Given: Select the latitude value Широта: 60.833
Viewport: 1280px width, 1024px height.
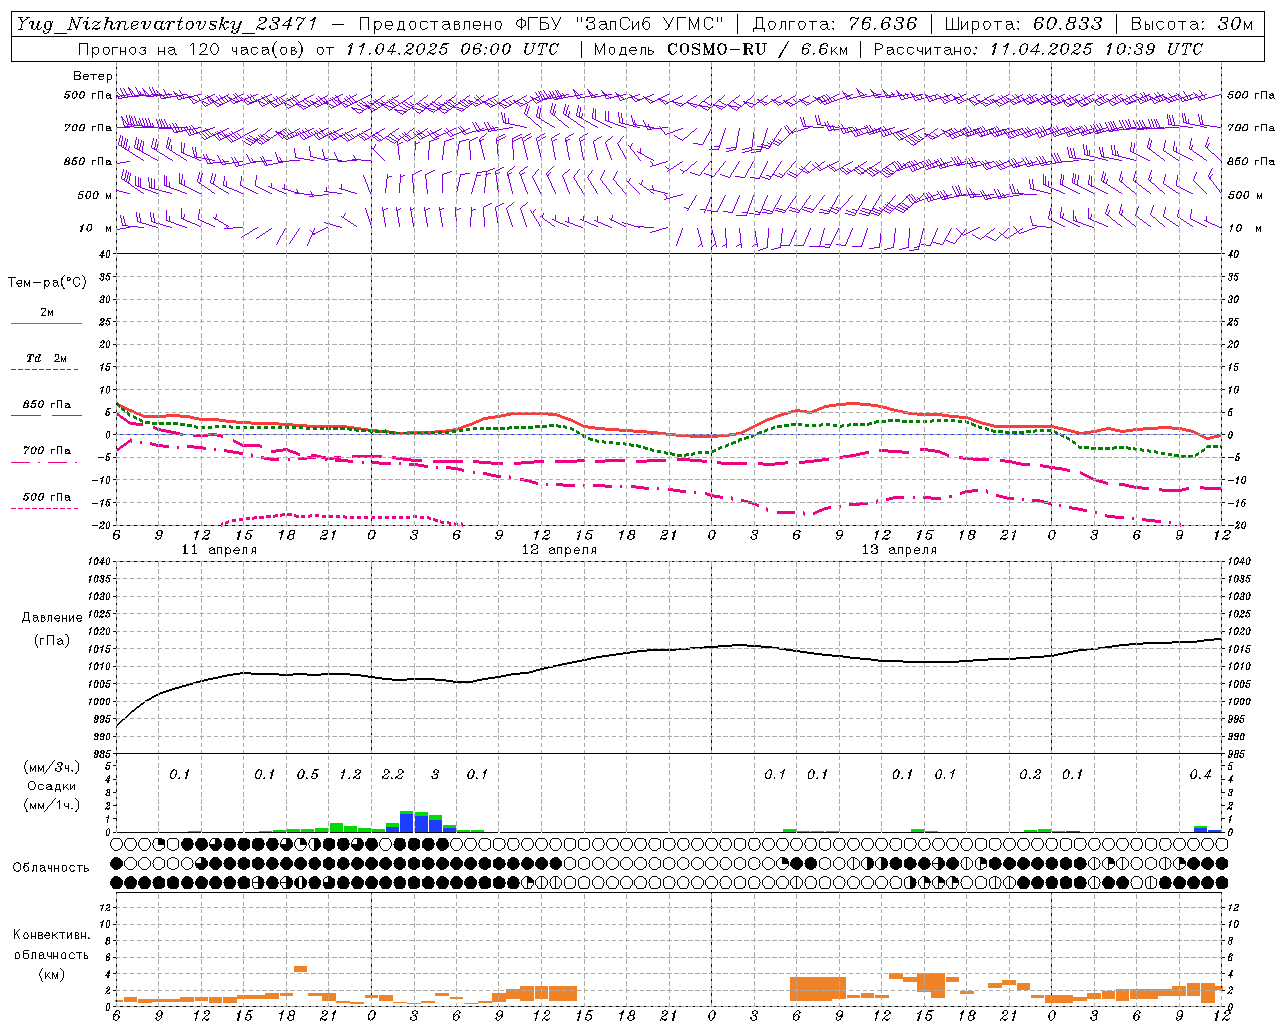Looking at the screenshot, I should [x=1023, y=24].
